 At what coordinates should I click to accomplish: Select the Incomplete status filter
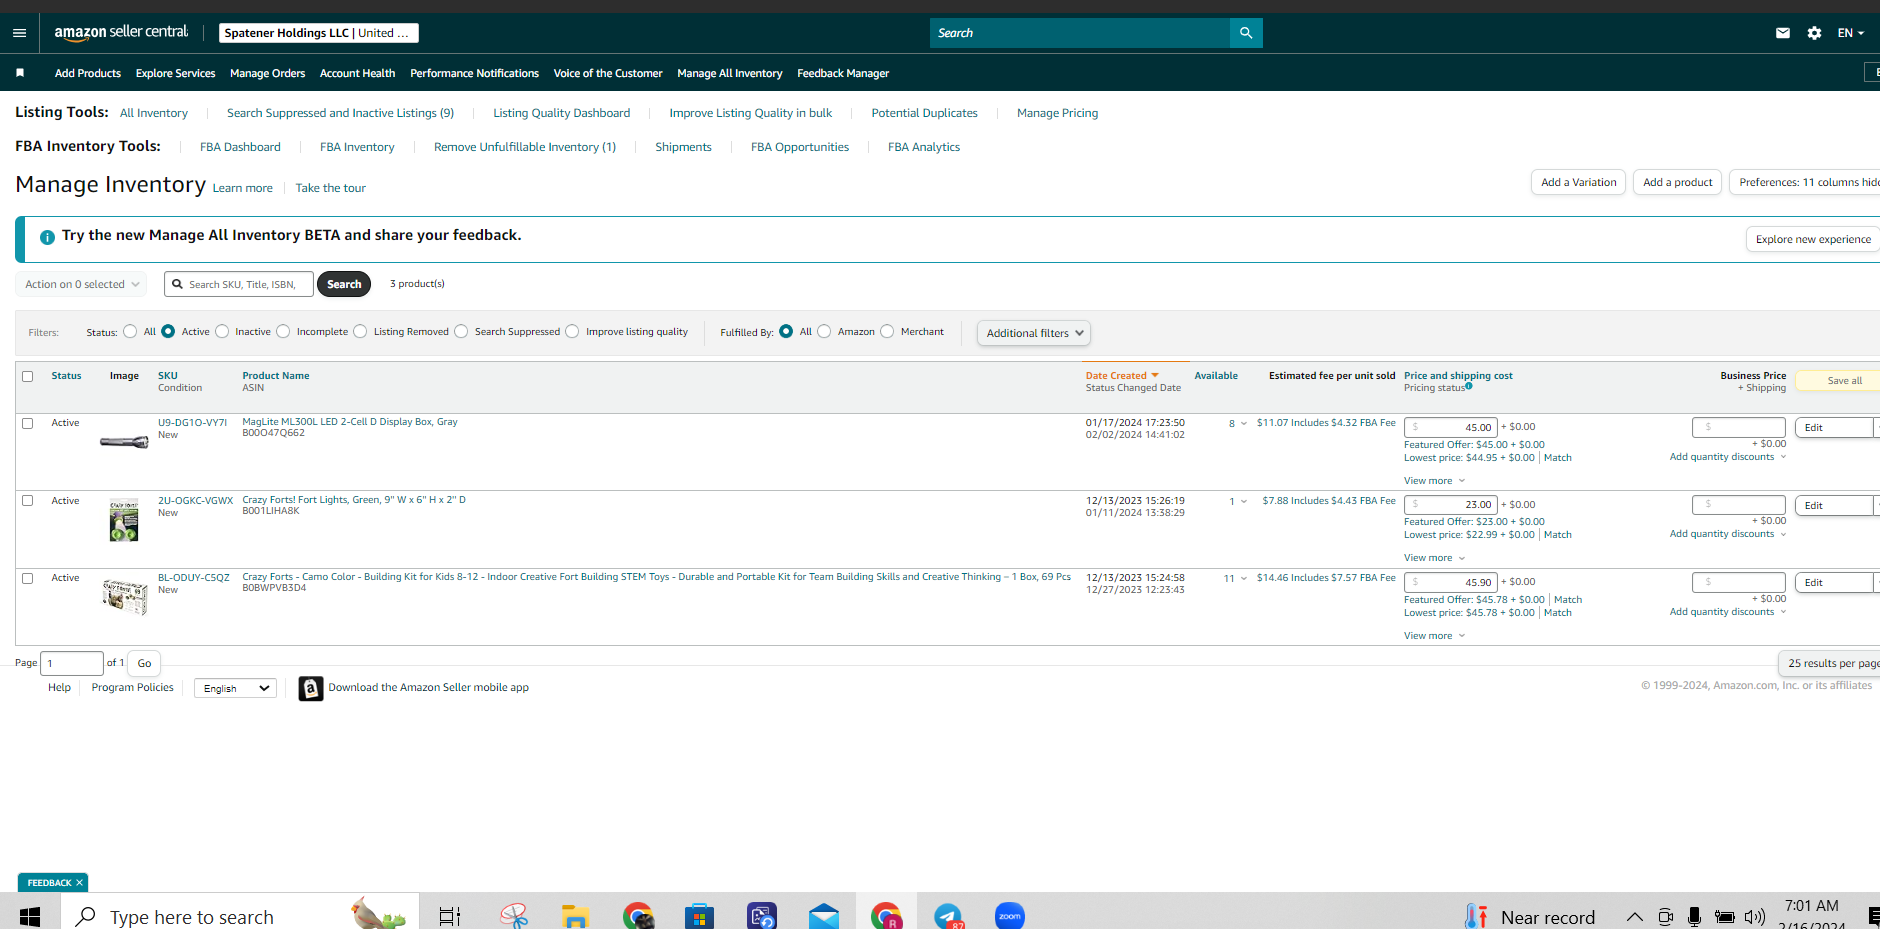(283, 332)
